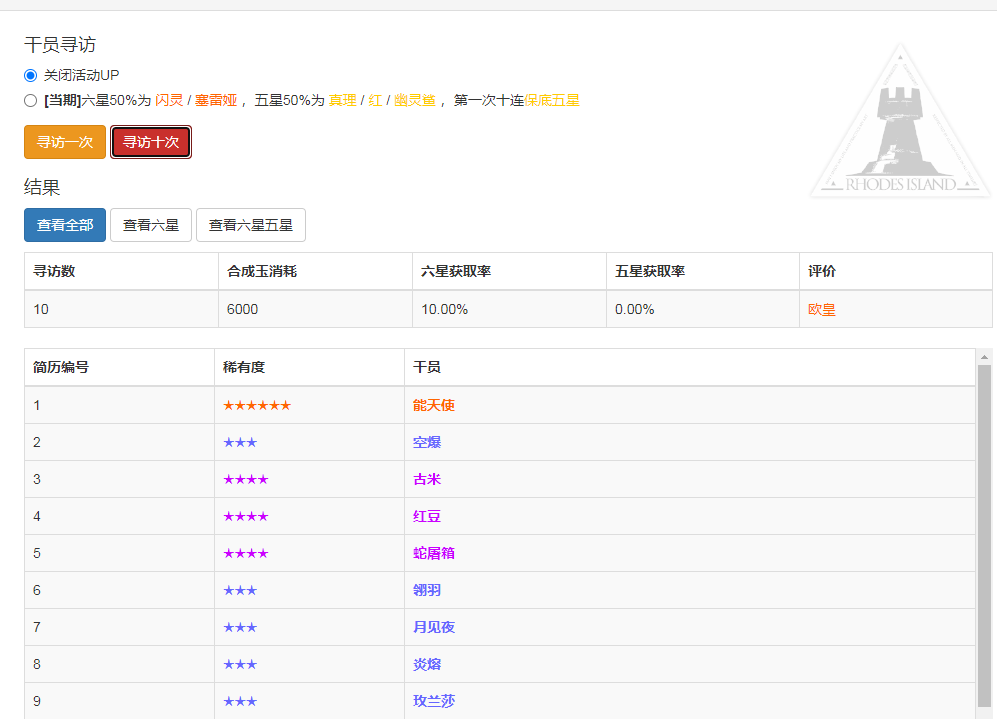Switch to 查看六星 results filter

pos(150,225)
